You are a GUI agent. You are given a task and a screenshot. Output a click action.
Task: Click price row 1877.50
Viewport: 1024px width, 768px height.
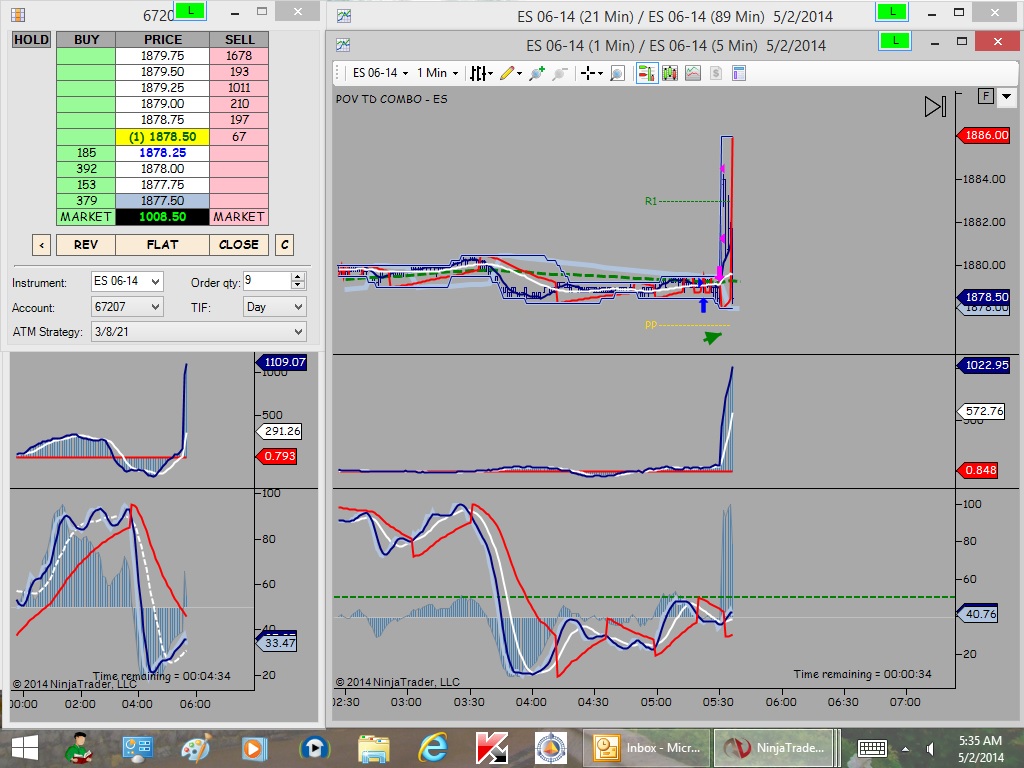[162, 201]
